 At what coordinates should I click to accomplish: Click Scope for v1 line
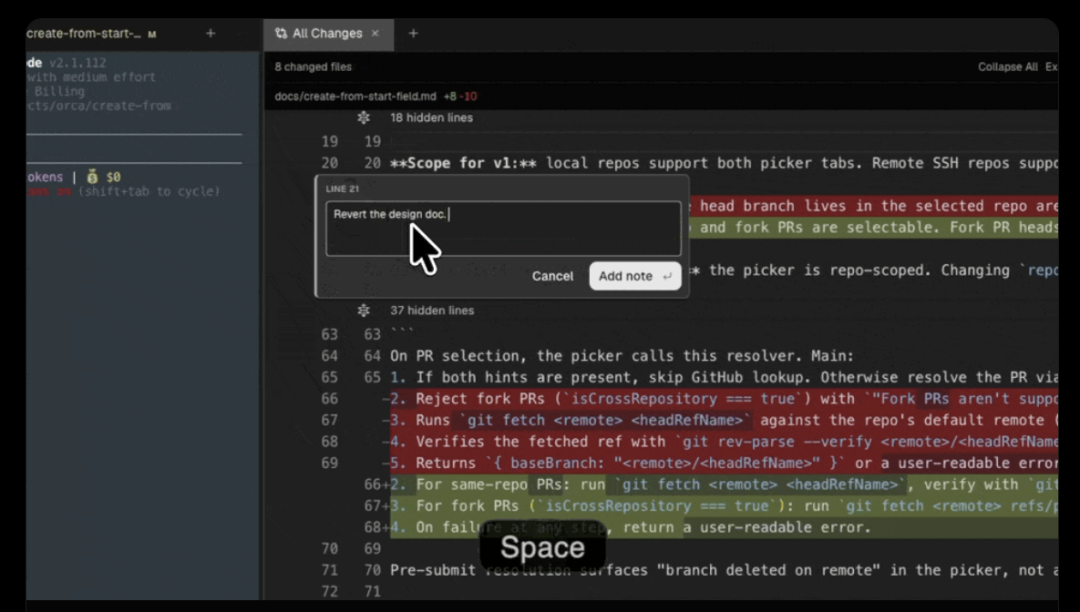(x=723, y=163)
